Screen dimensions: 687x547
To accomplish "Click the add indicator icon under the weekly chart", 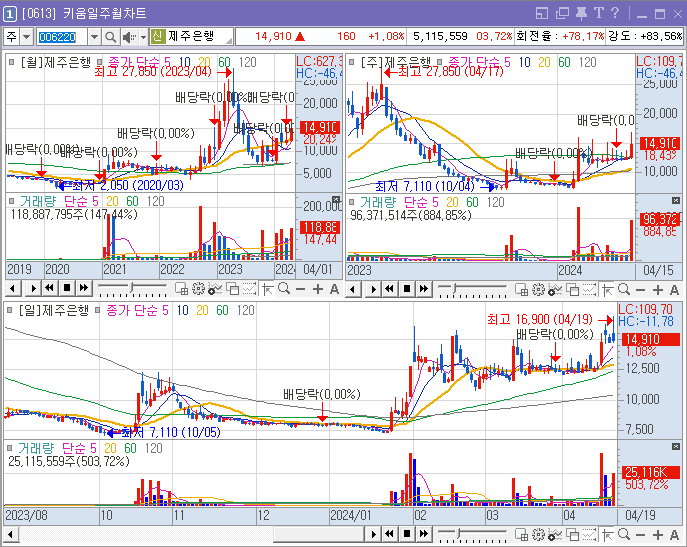I will tap(555, 290).
